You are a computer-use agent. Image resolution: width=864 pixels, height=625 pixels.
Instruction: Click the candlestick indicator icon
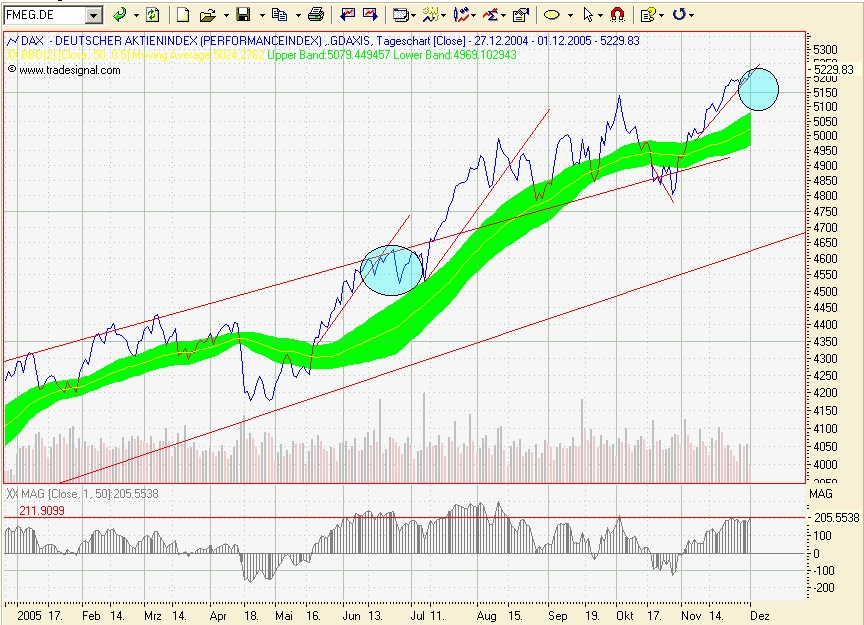coord(461,15)
